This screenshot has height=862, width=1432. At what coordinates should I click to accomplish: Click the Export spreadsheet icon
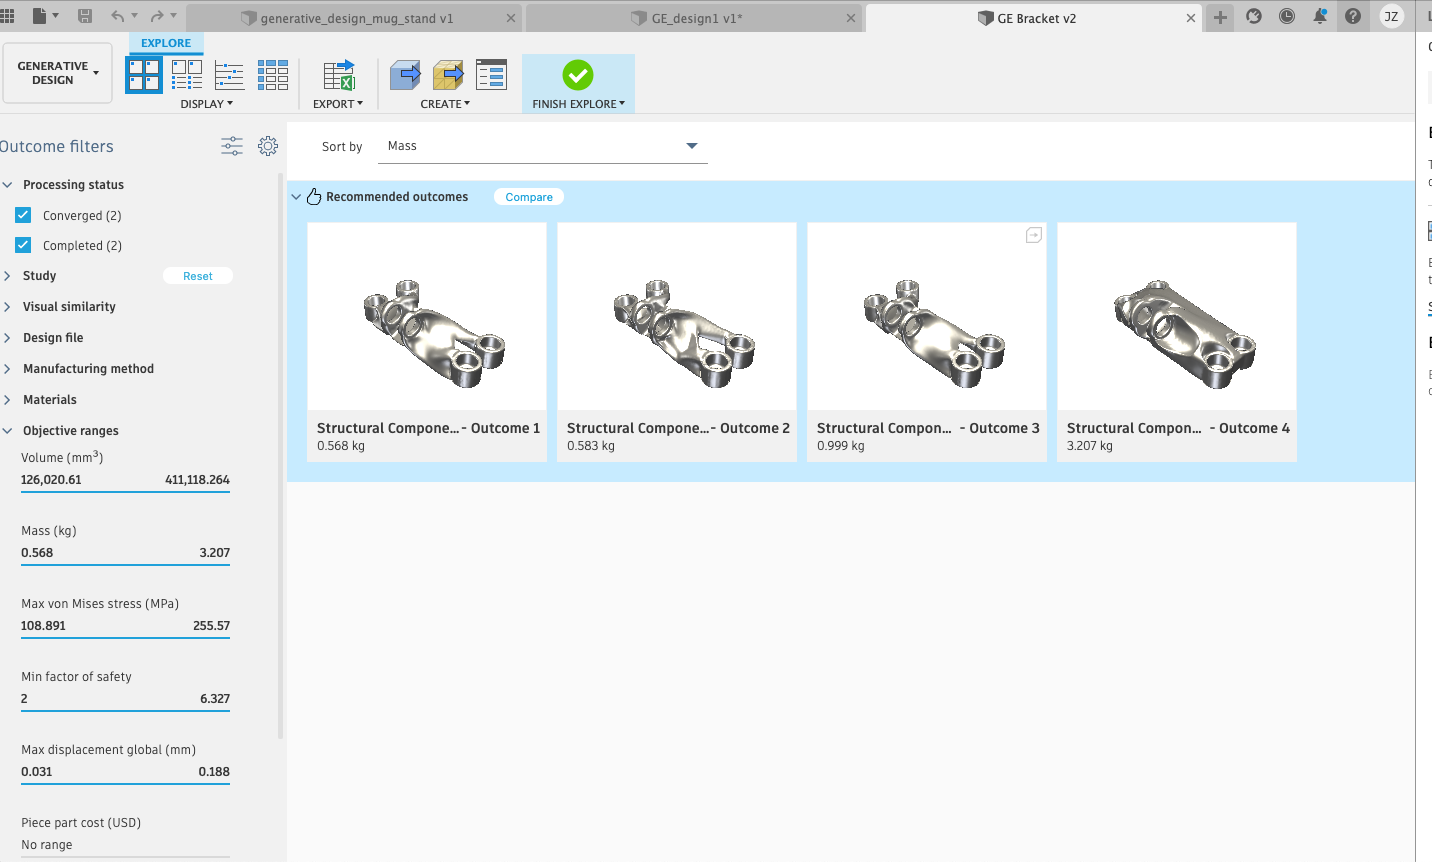[x=339, y=75]
